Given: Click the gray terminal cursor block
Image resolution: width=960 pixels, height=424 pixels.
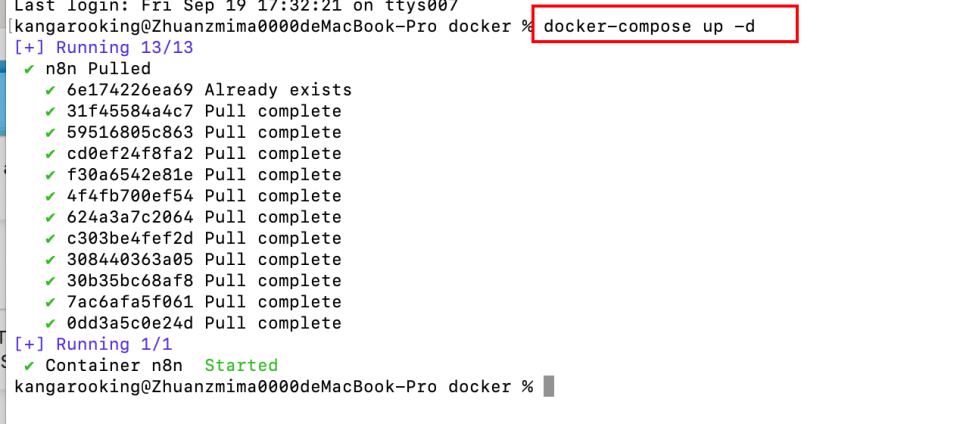Looking at the screenshot, I should [548, 387].
